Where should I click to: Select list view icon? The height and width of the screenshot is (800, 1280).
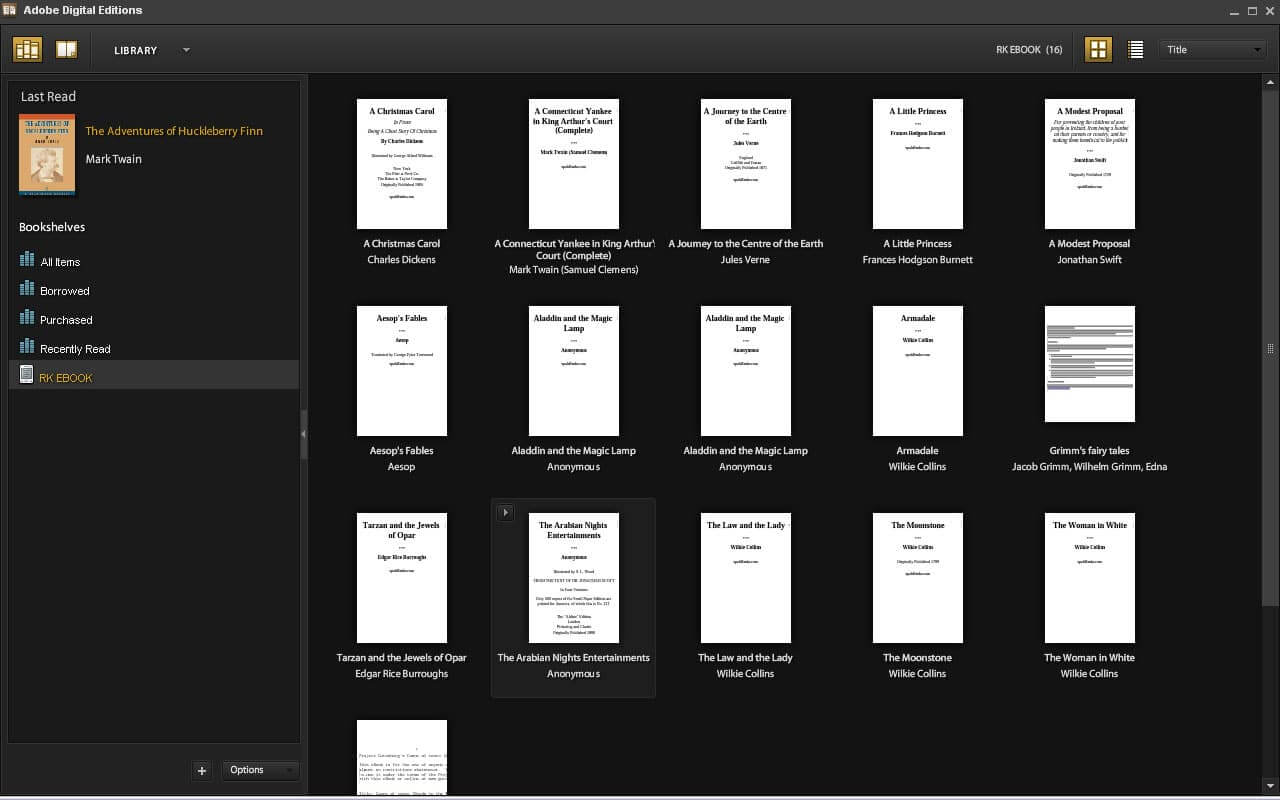point(1135,49)
